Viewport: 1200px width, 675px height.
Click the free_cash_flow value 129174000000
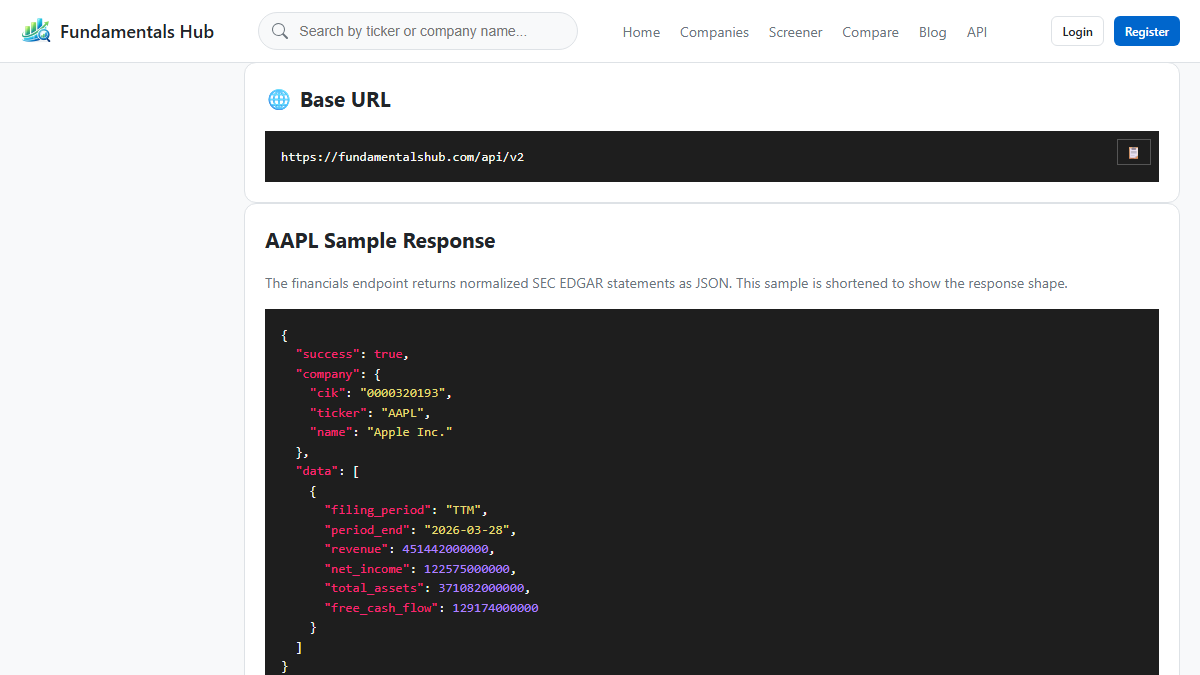[495, 608]
